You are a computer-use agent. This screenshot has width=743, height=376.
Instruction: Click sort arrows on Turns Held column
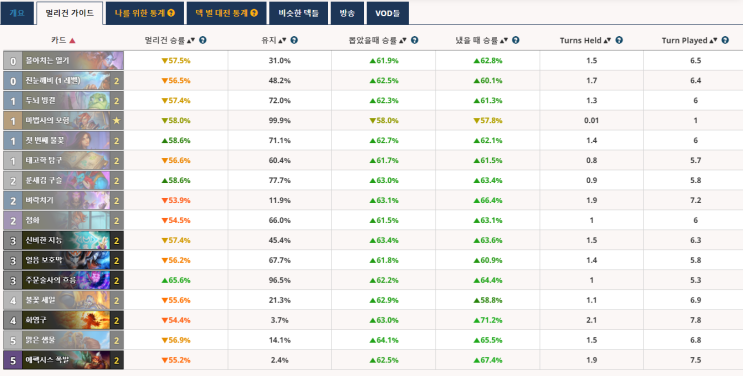pos(607,41)
